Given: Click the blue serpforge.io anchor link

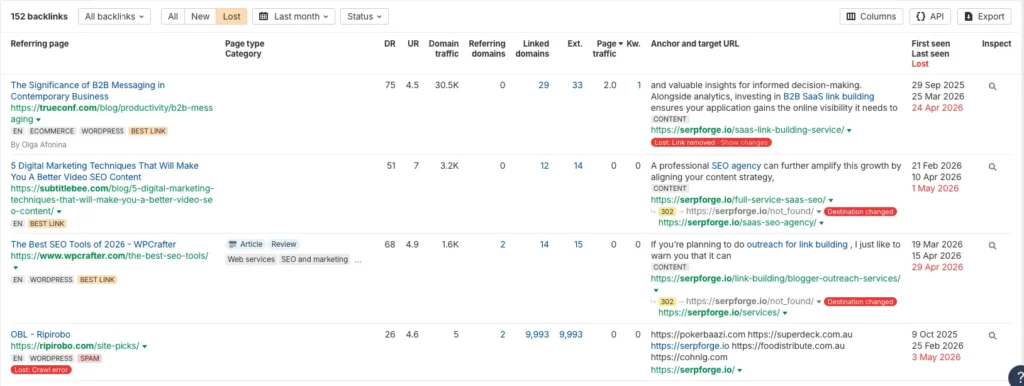Looking at the screenshot, I should 690,346.
